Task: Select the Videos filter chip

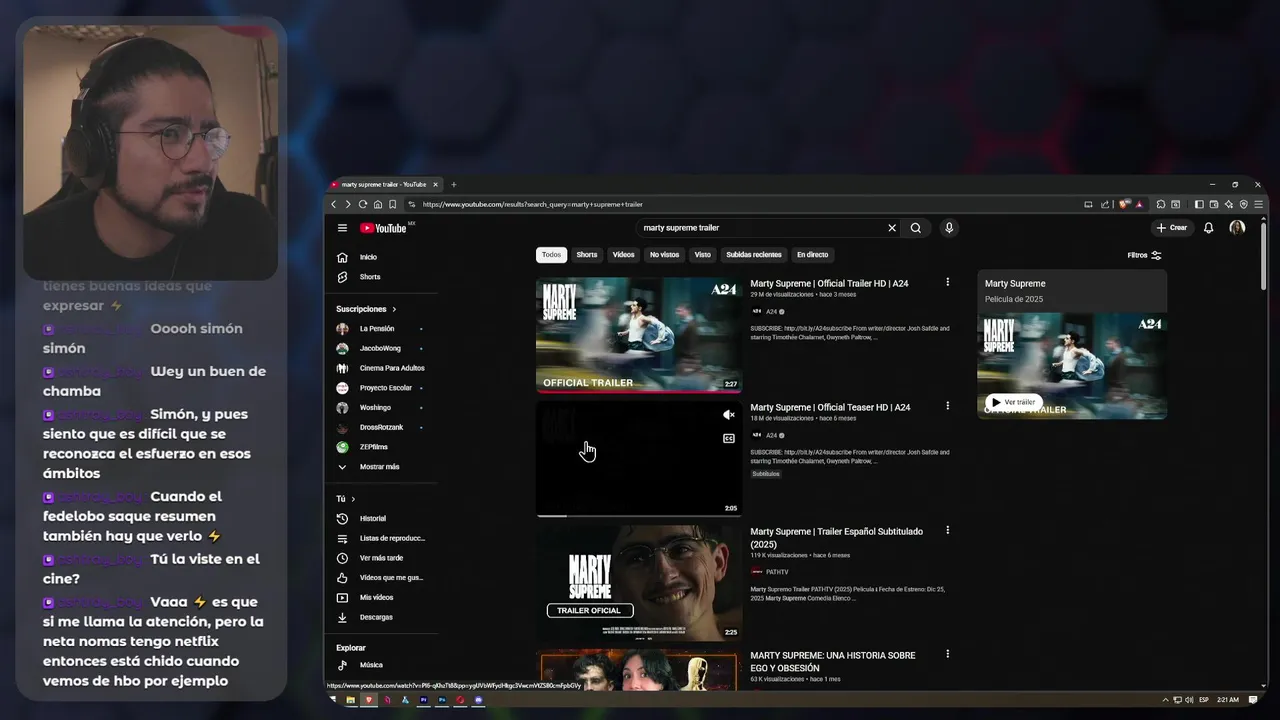Action: [624, 255]
